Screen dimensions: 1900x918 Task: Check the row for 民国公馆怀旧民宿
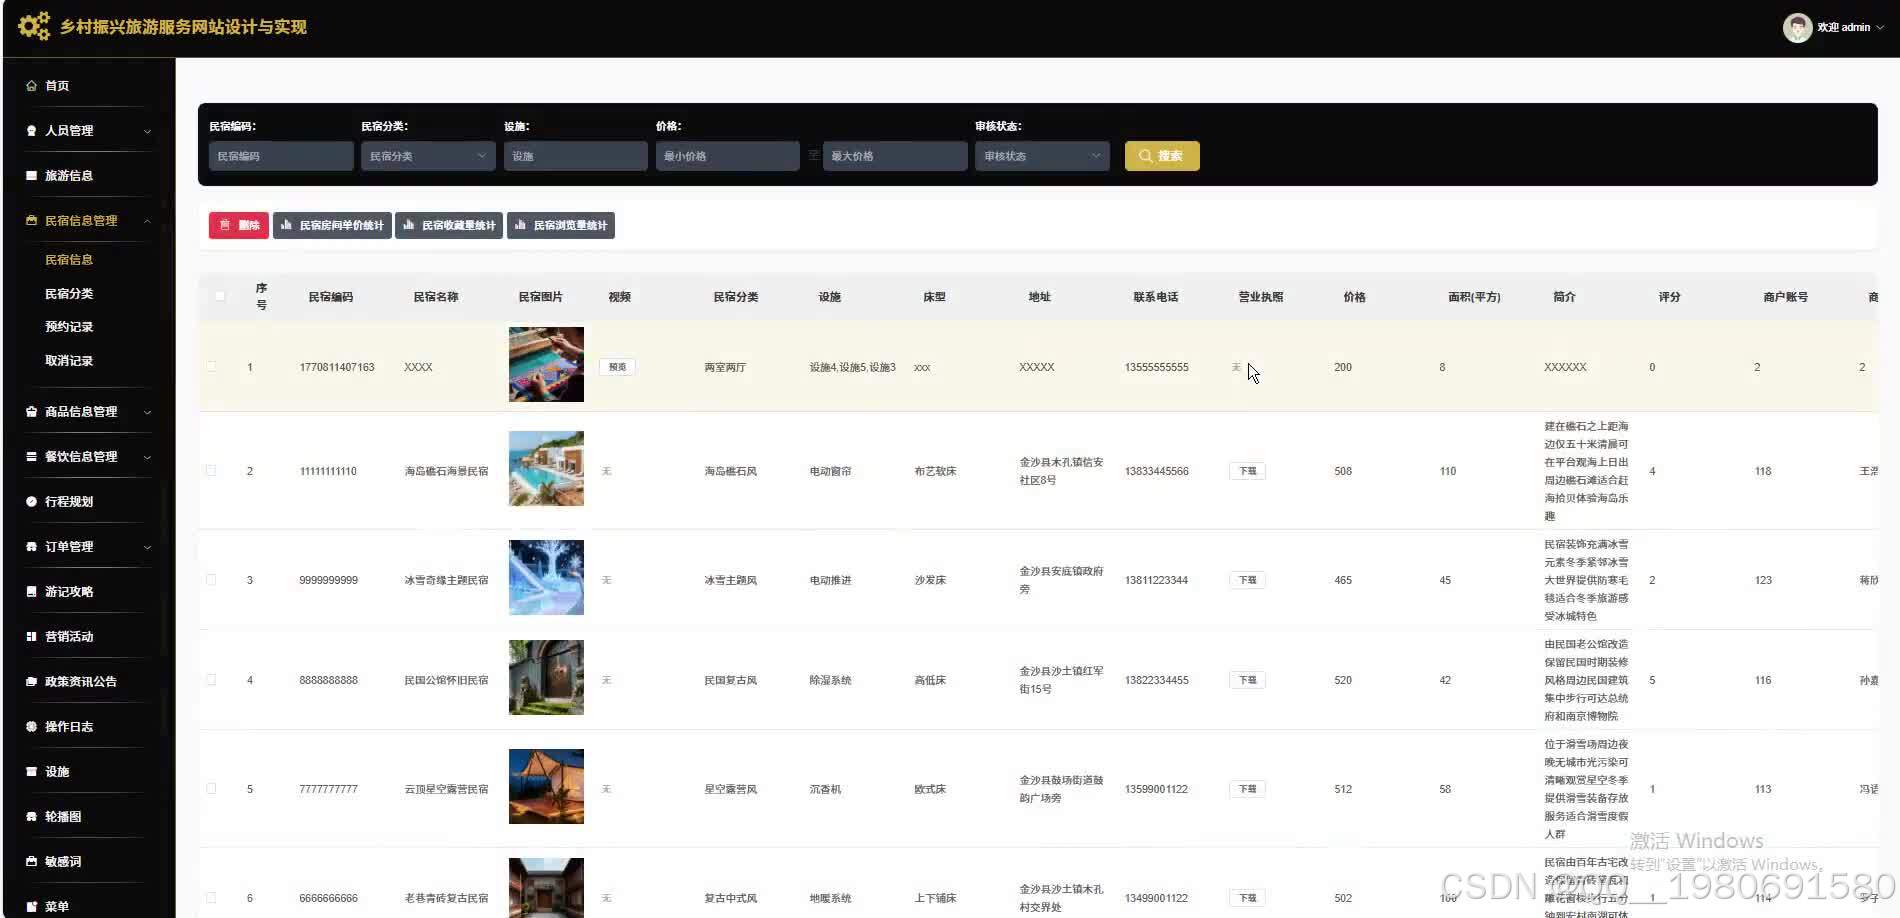pos(211,680)
